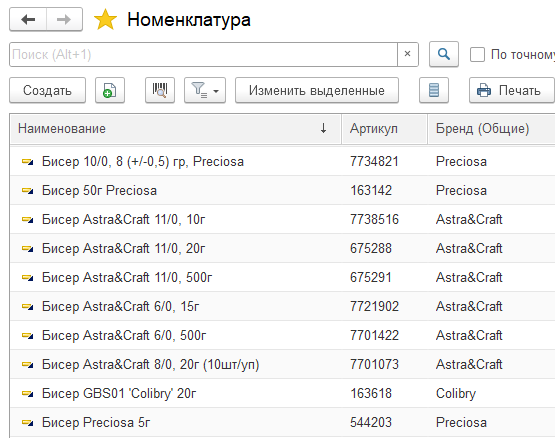555x444 pixels.
Task: Select item icon of Бисер Astra&Craft 6/0, 15г
Action: pos(28,307)
